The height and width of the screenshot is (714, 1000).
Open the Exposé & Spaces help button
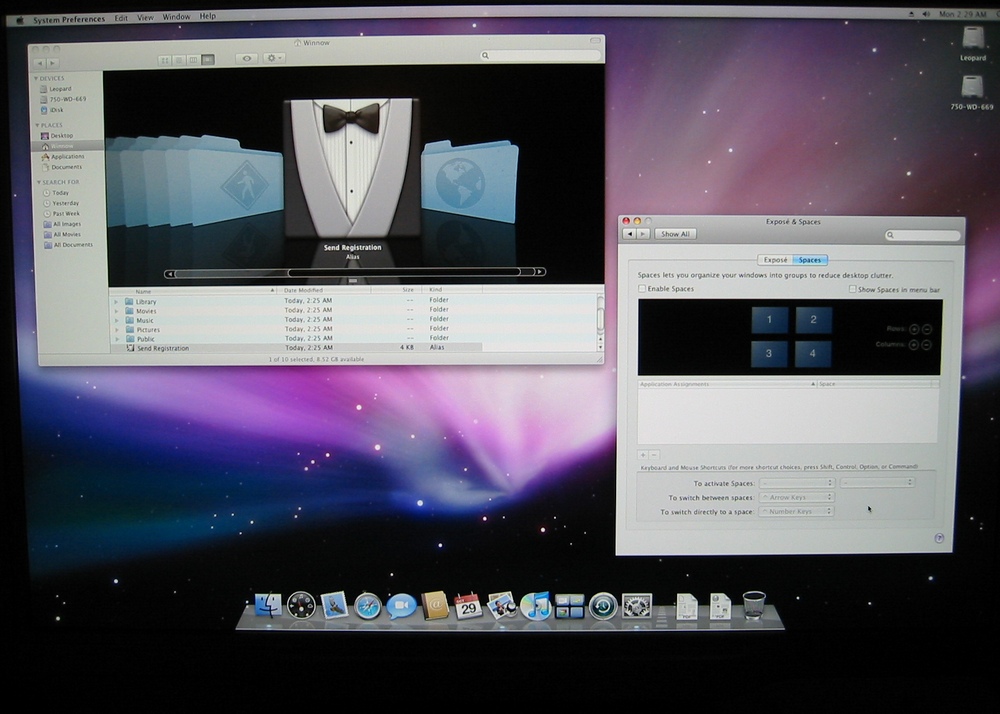coord(939,538)
